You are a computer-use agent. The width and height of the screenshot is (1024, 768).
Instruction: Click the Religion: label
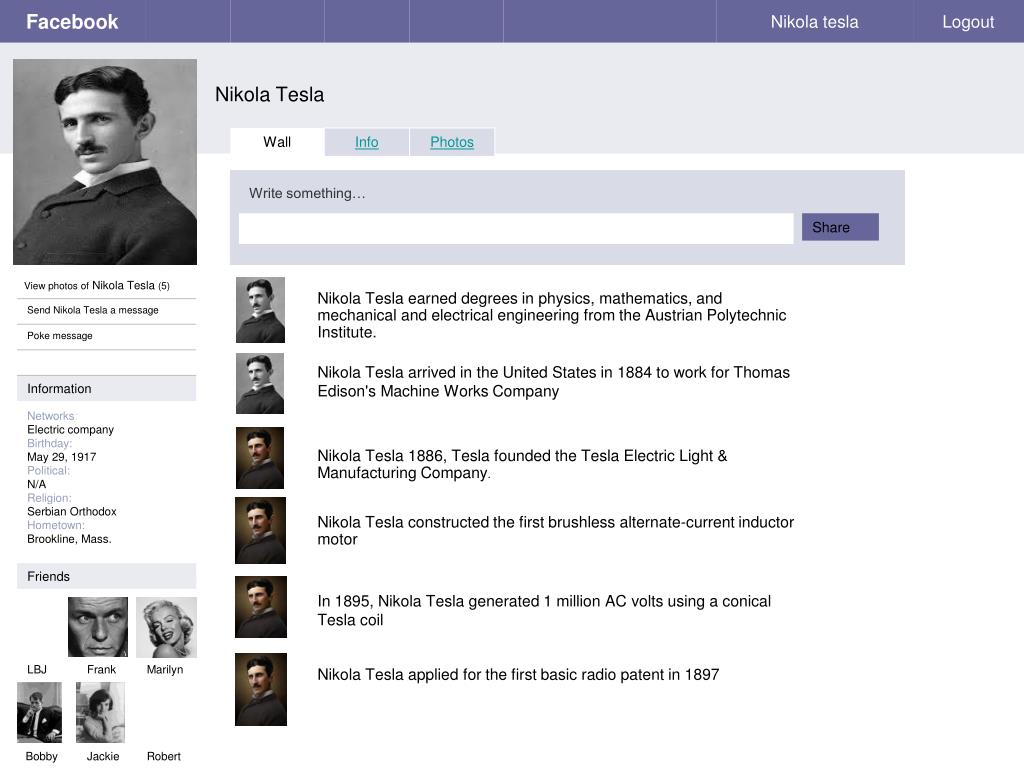coord(49,498)
